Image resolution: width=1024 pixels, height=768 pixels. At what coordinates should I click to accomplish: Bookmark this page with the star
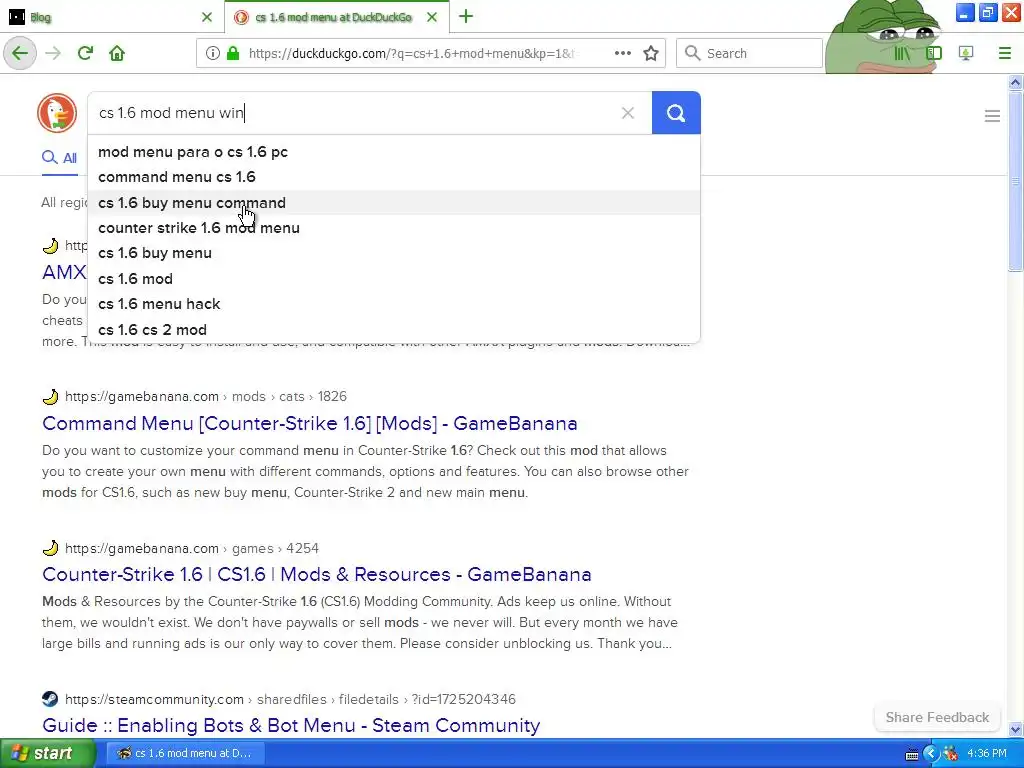coord(650,53)
